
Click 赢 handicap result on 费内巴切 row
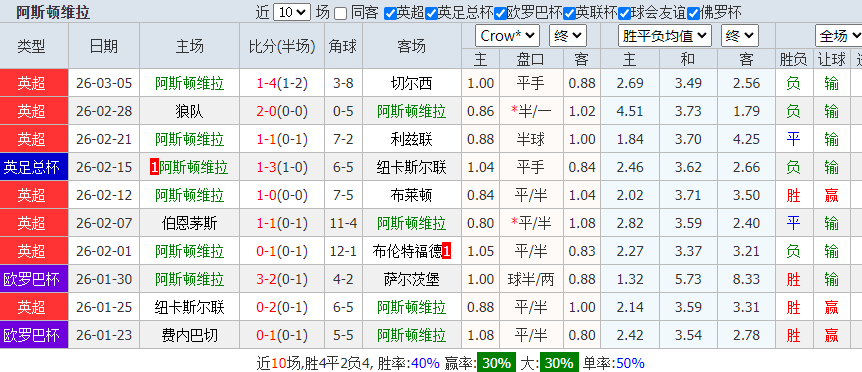click(831, 335)
